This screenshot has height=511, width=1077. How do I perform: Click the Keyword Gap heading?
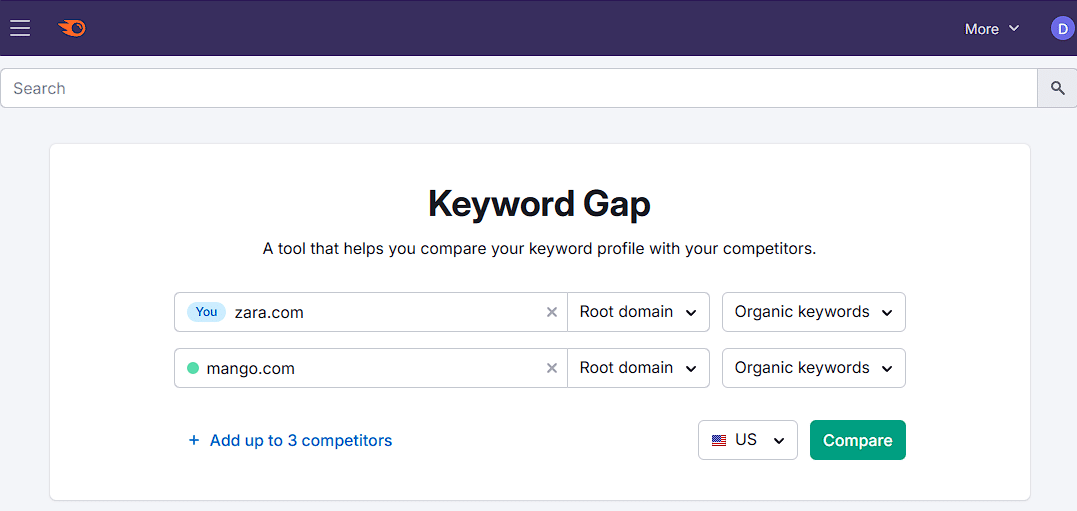pos(539,204)
